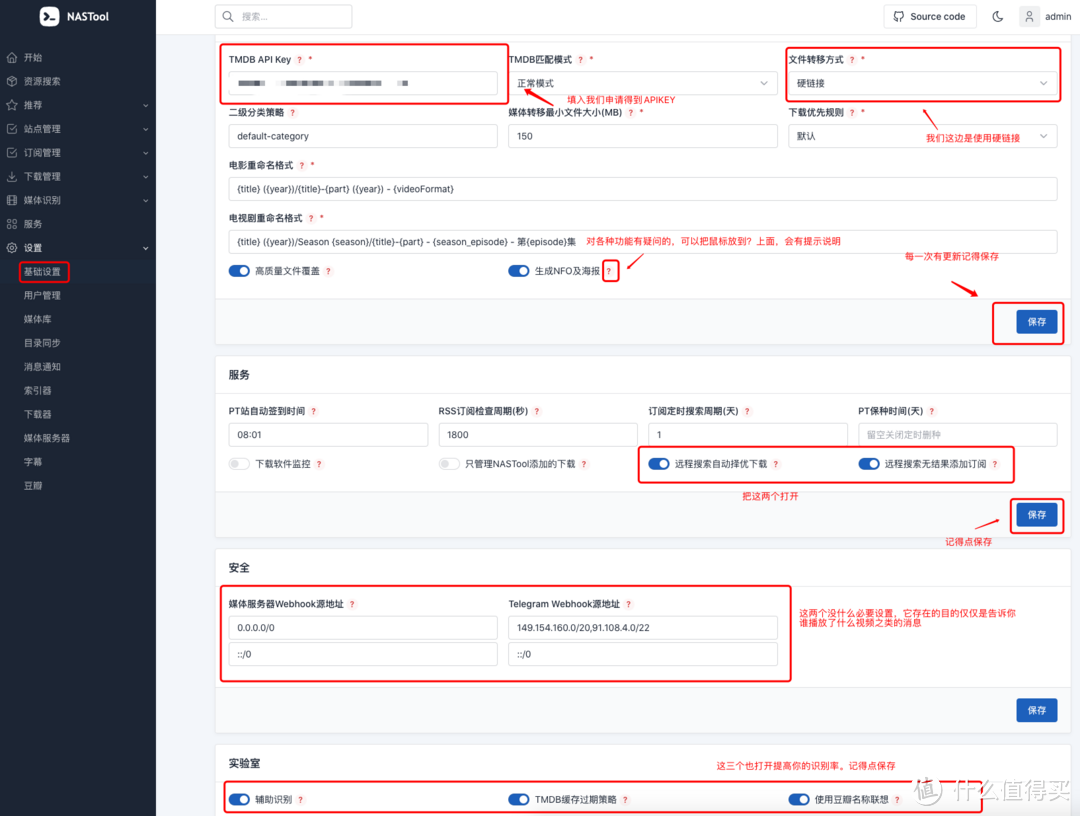Expand the 下载优先规则 dropdown

click(x=922, y=136)
